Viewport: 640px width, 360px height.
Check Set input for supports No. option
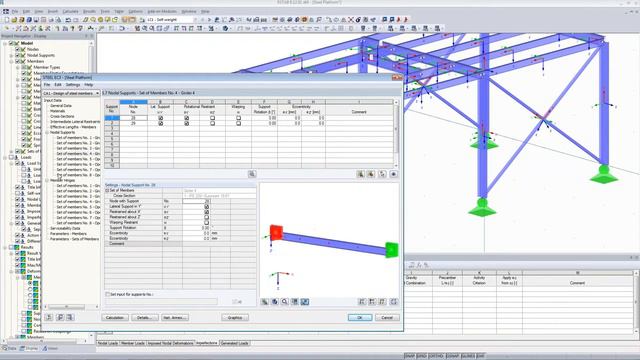tap(108, 294)
